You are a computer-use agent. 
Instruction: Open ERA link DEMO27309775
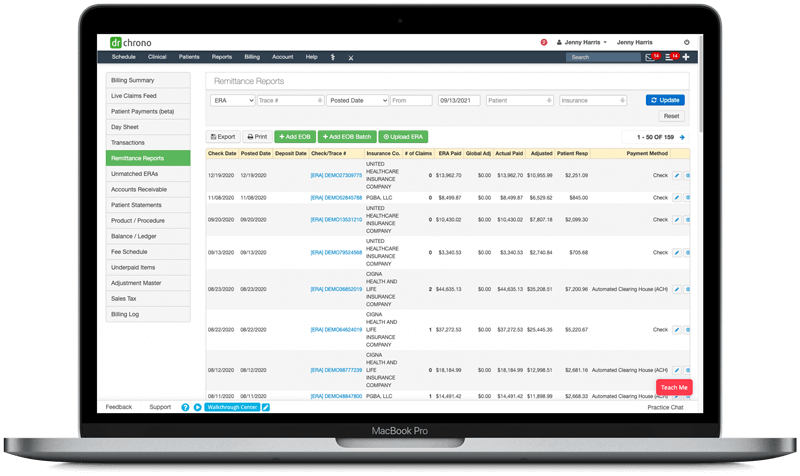pyautogui.click(x=336, y=176)
